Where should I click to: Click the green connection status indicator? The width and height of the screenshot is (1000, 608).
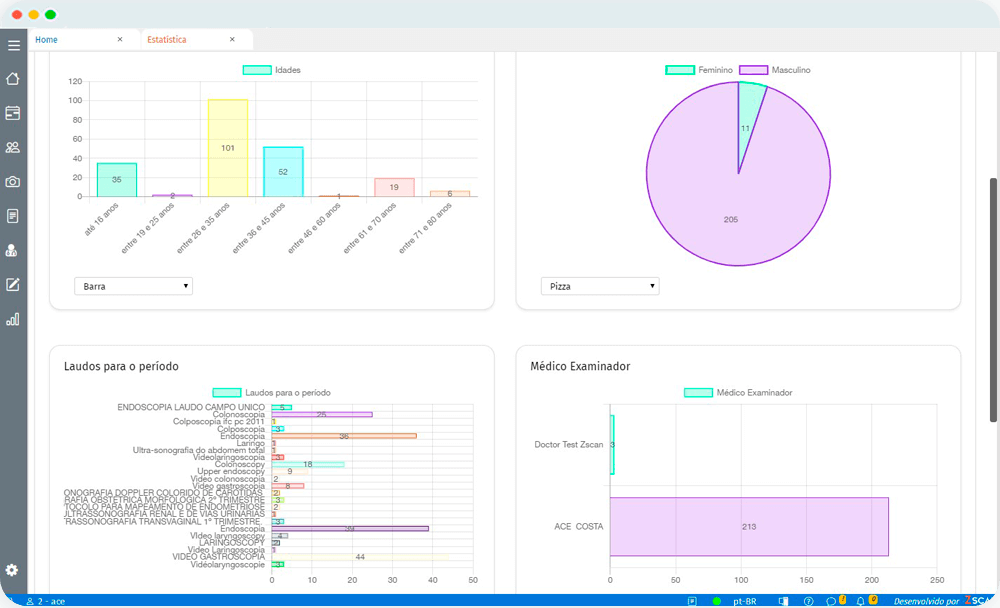(717, 601)
